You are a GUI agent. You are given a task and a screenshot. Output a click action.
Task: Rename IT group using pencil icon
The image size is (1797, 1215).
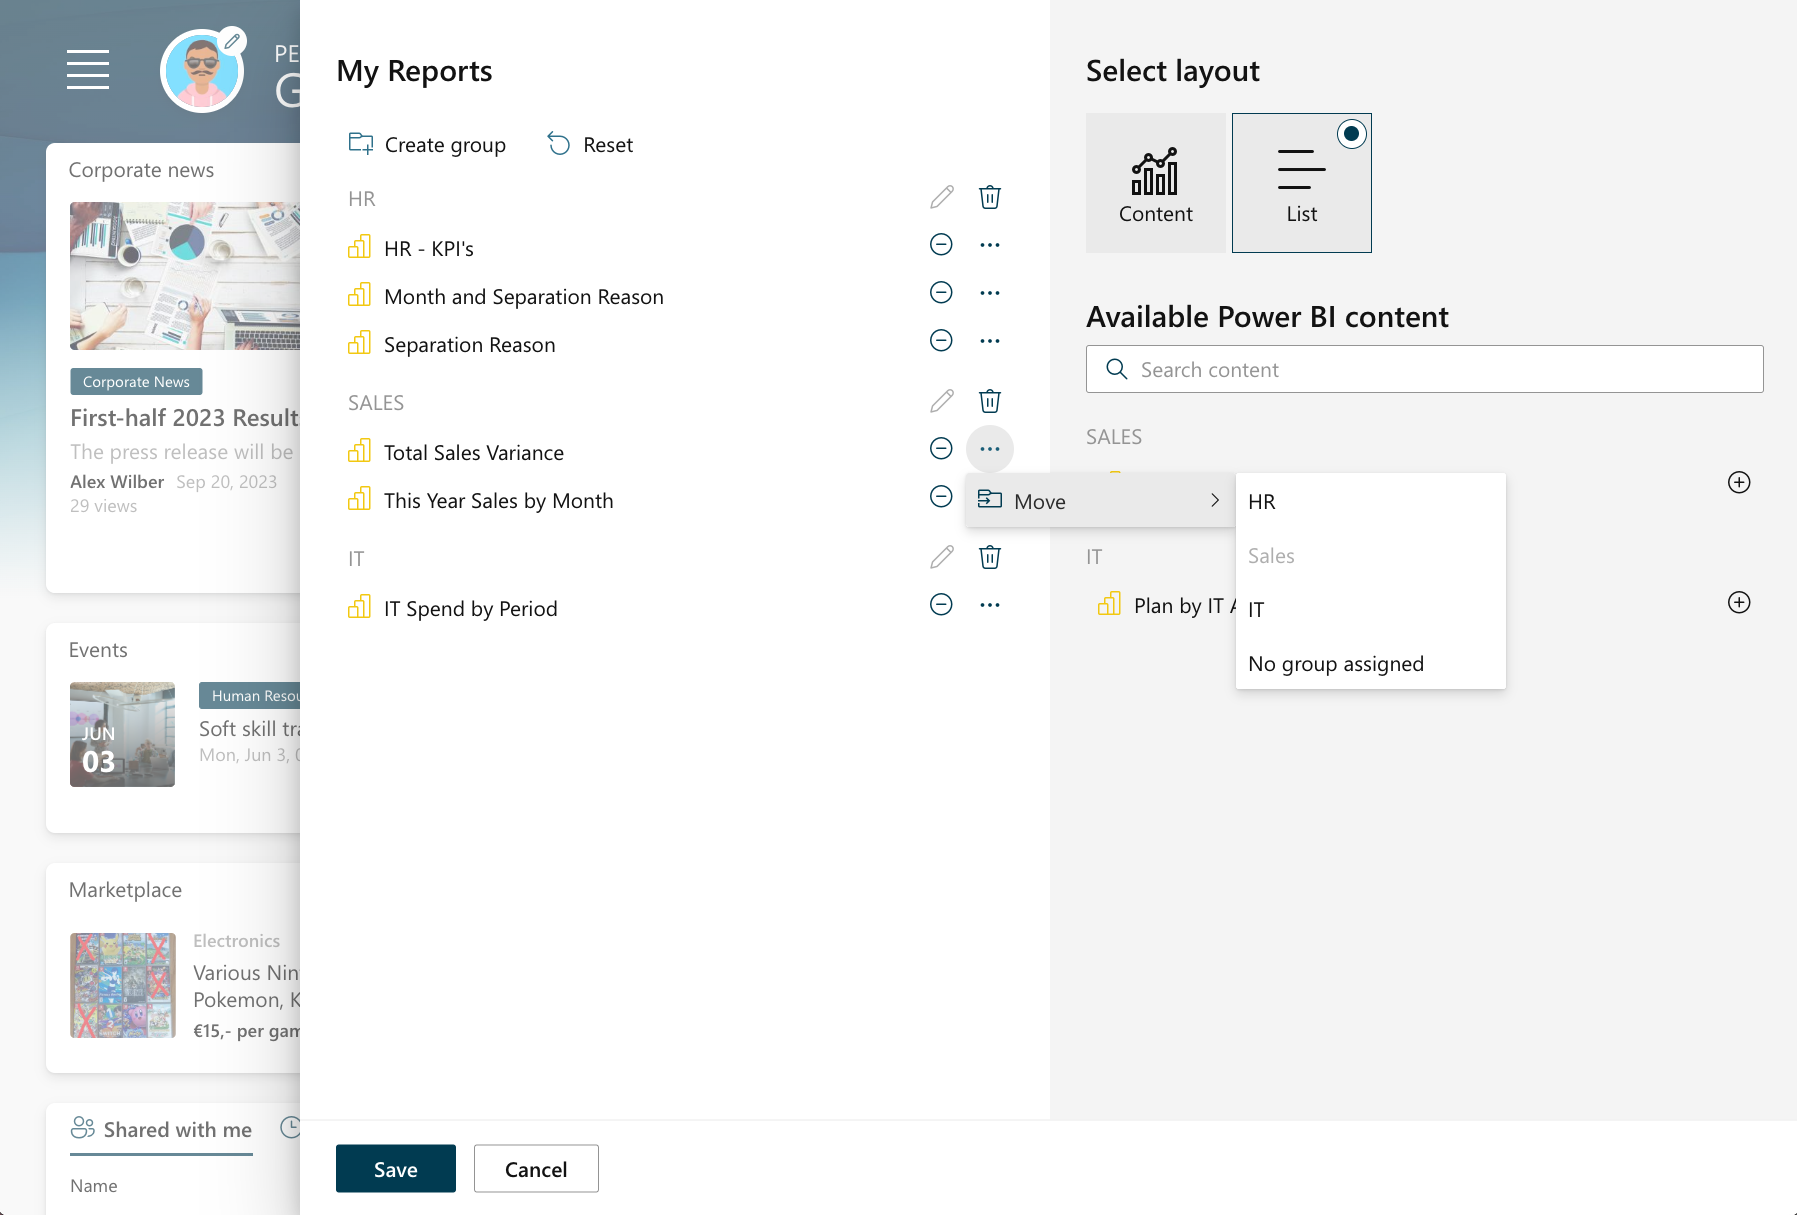pyautogui.click(x=941, y=557)
